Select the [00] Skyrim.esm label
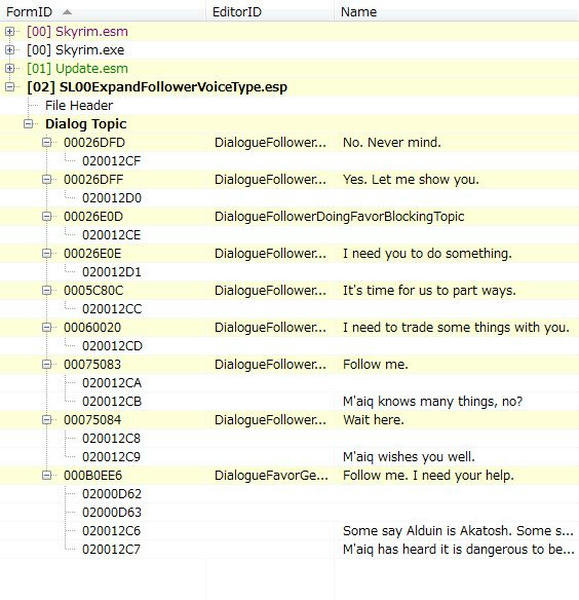 pyautogui.click(x=77, y=31)
